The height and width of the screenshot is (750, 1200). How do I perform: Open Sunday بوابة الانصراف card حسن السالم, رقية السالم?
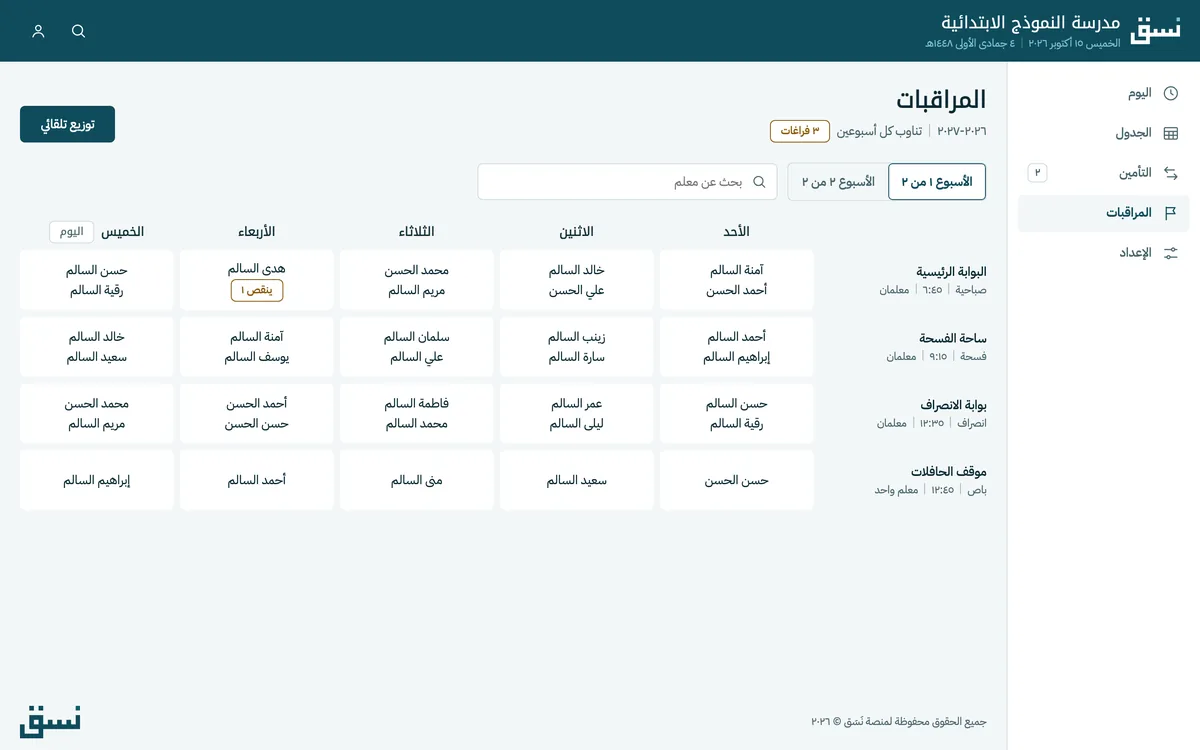[737, 413]
